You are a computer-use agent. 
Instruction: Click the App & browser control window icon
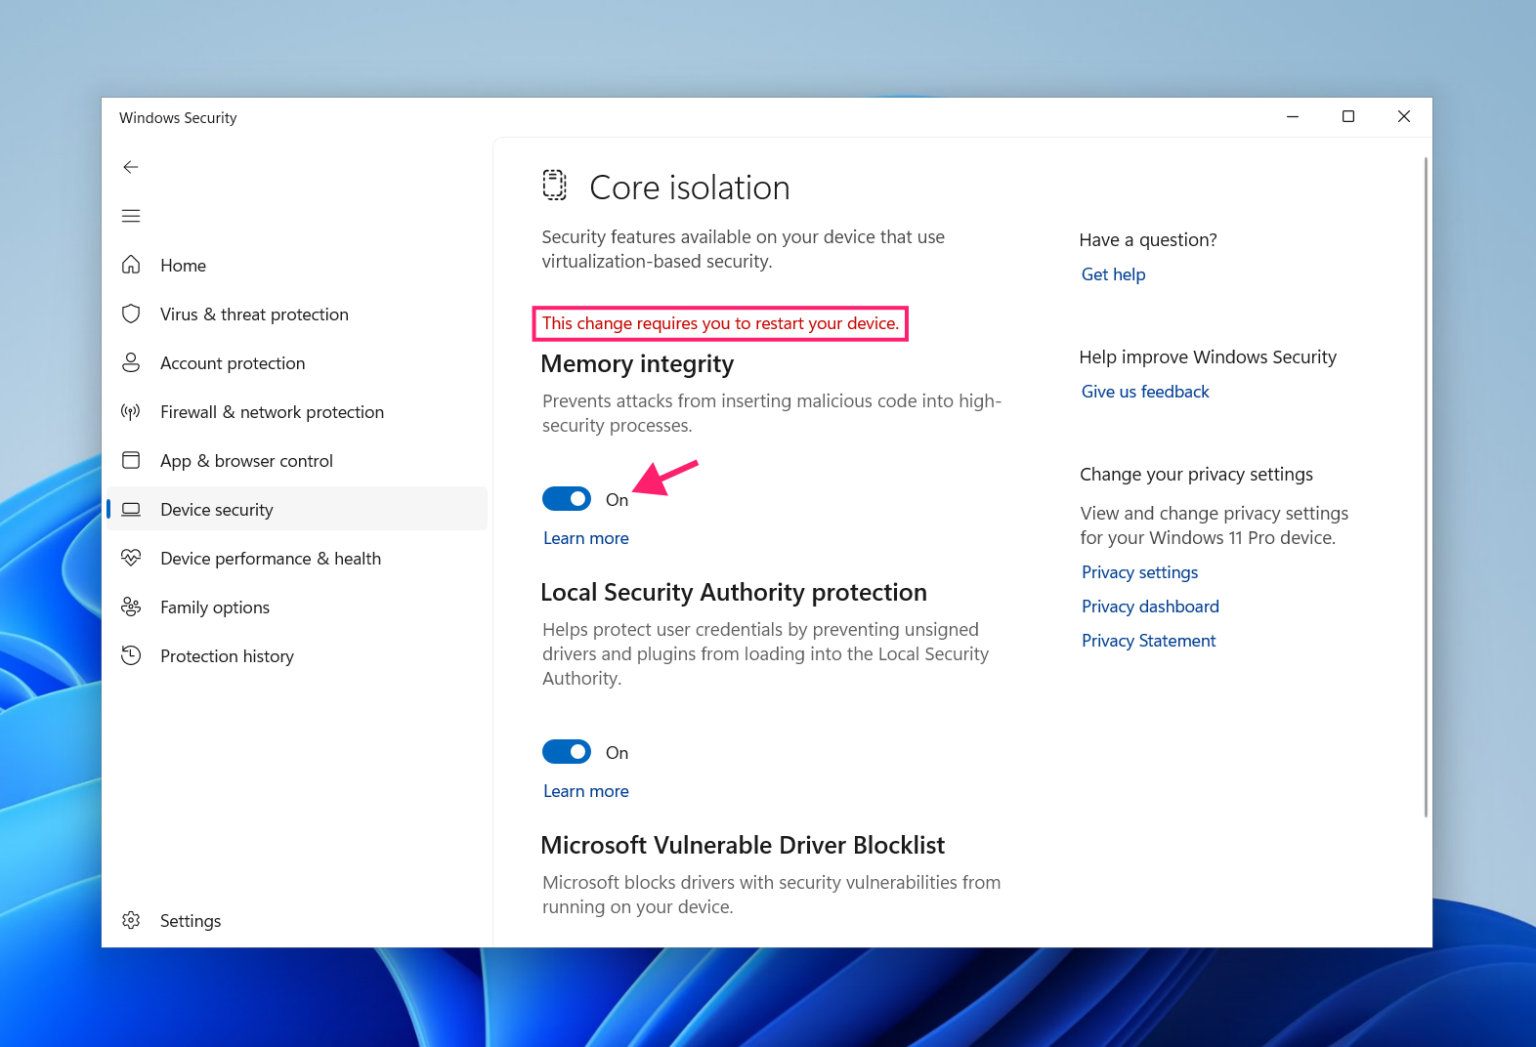click(x=131, y=460)
